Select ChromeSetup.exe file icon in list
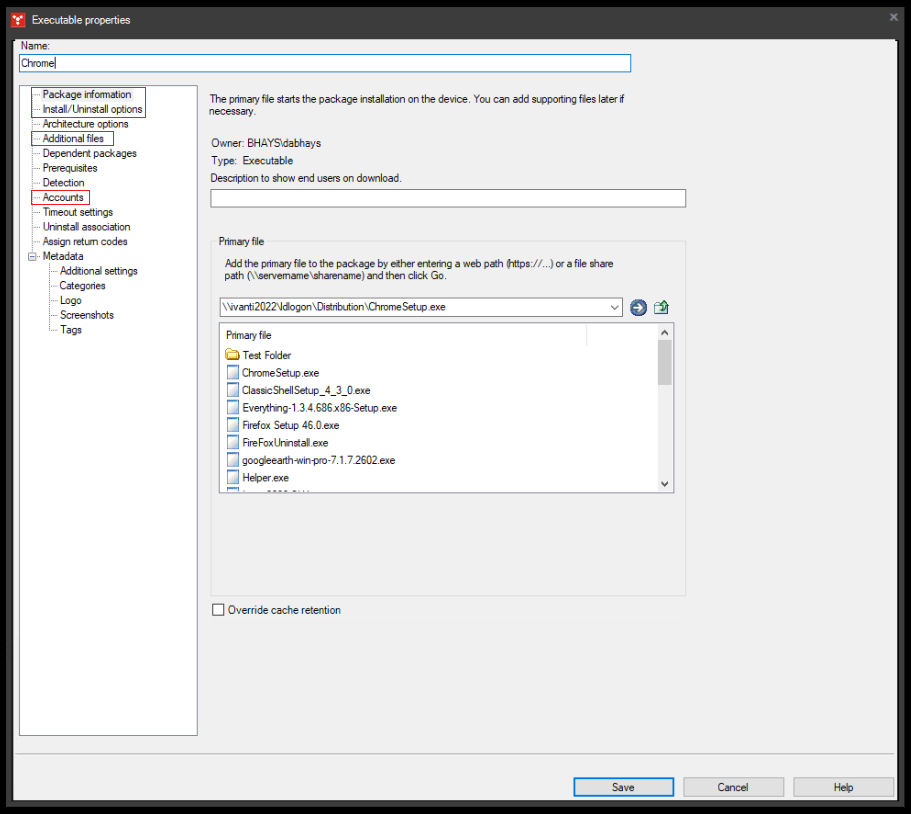The height and width of the screenshot is (814, 911). pyautogui.click(x=232, y=373)
